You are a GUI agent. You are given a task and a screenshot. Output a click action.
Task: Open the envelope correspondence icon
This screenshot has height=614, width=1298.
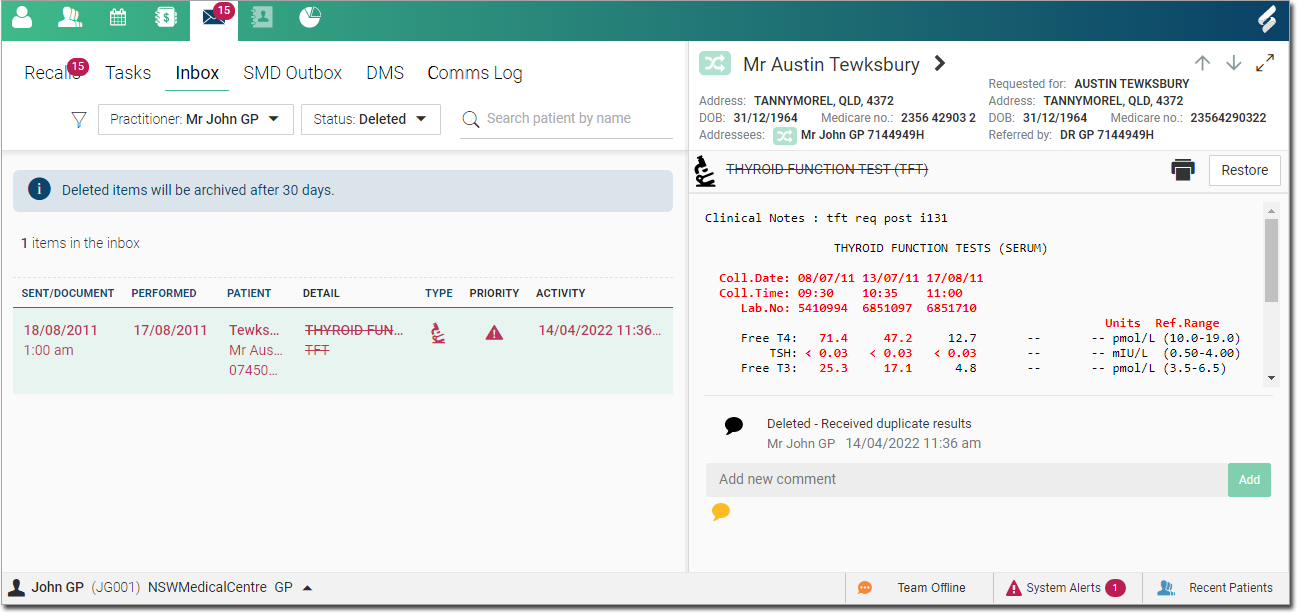[x=214, y=17]
